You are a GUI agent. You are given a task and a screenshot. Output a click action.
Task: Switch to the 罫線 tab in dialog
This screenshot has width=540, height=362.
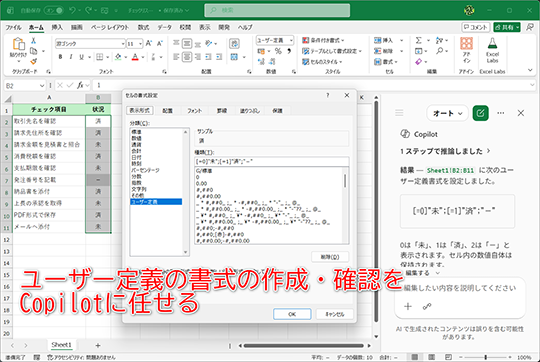point(222,111)
